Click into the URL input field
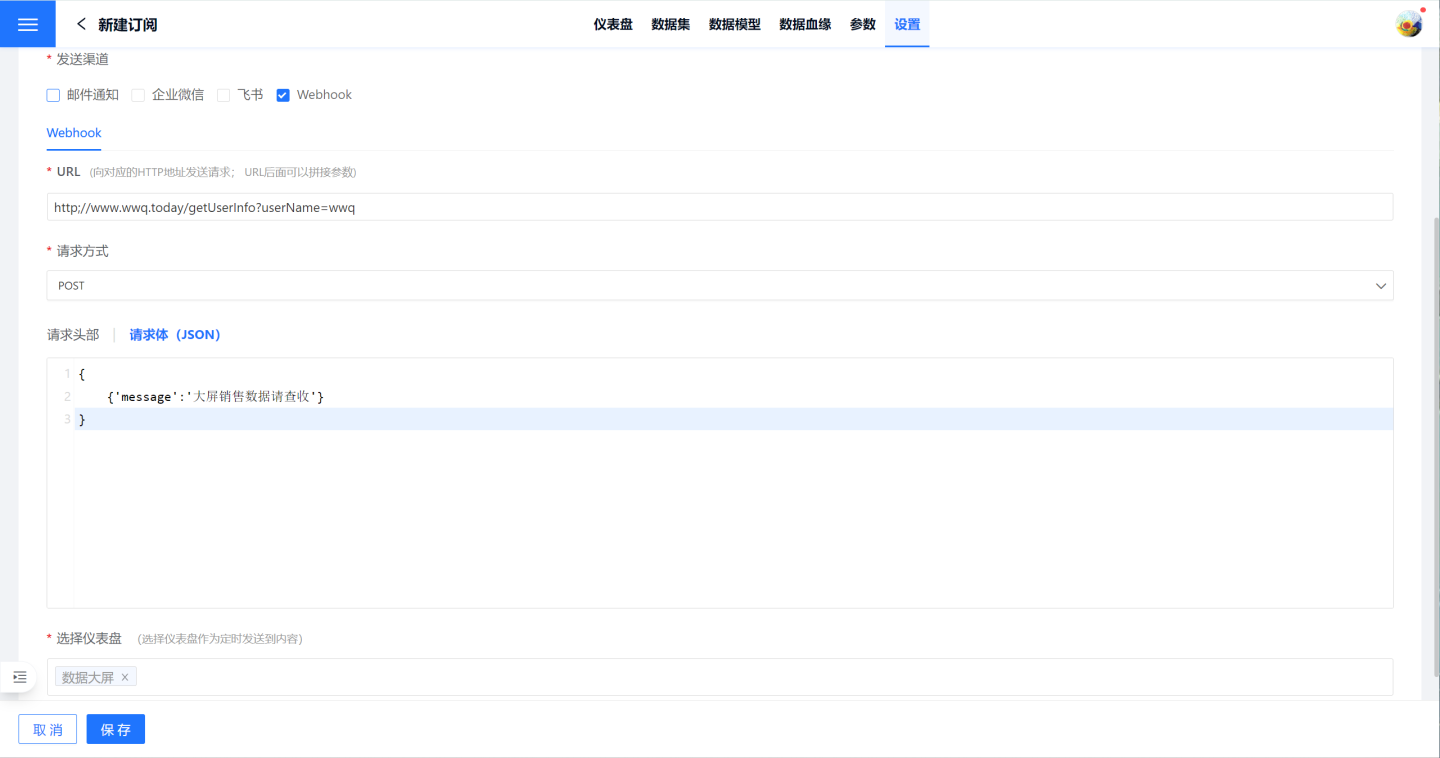Image resolution: width=1440 pixels, height=758 pixels. point(719,207)
